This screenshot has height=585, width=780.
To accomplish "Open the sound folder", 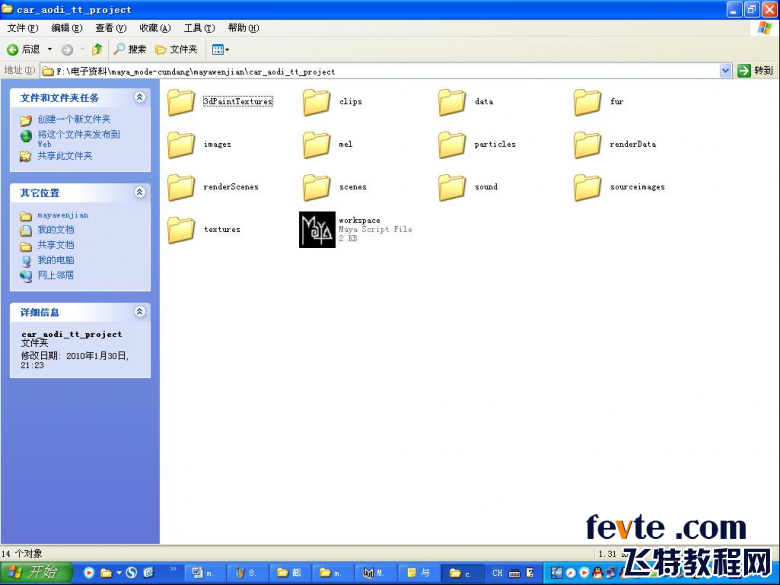I will 468,188.
